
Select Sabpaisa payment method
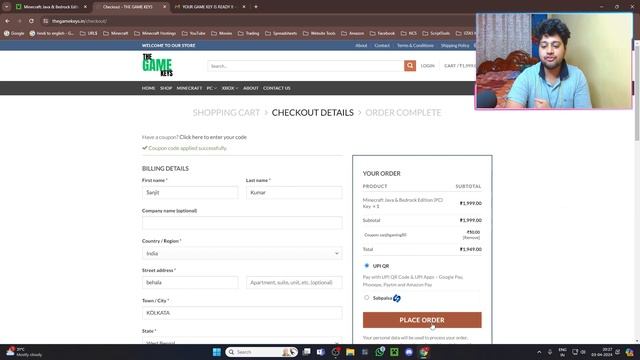pos(367,298)
